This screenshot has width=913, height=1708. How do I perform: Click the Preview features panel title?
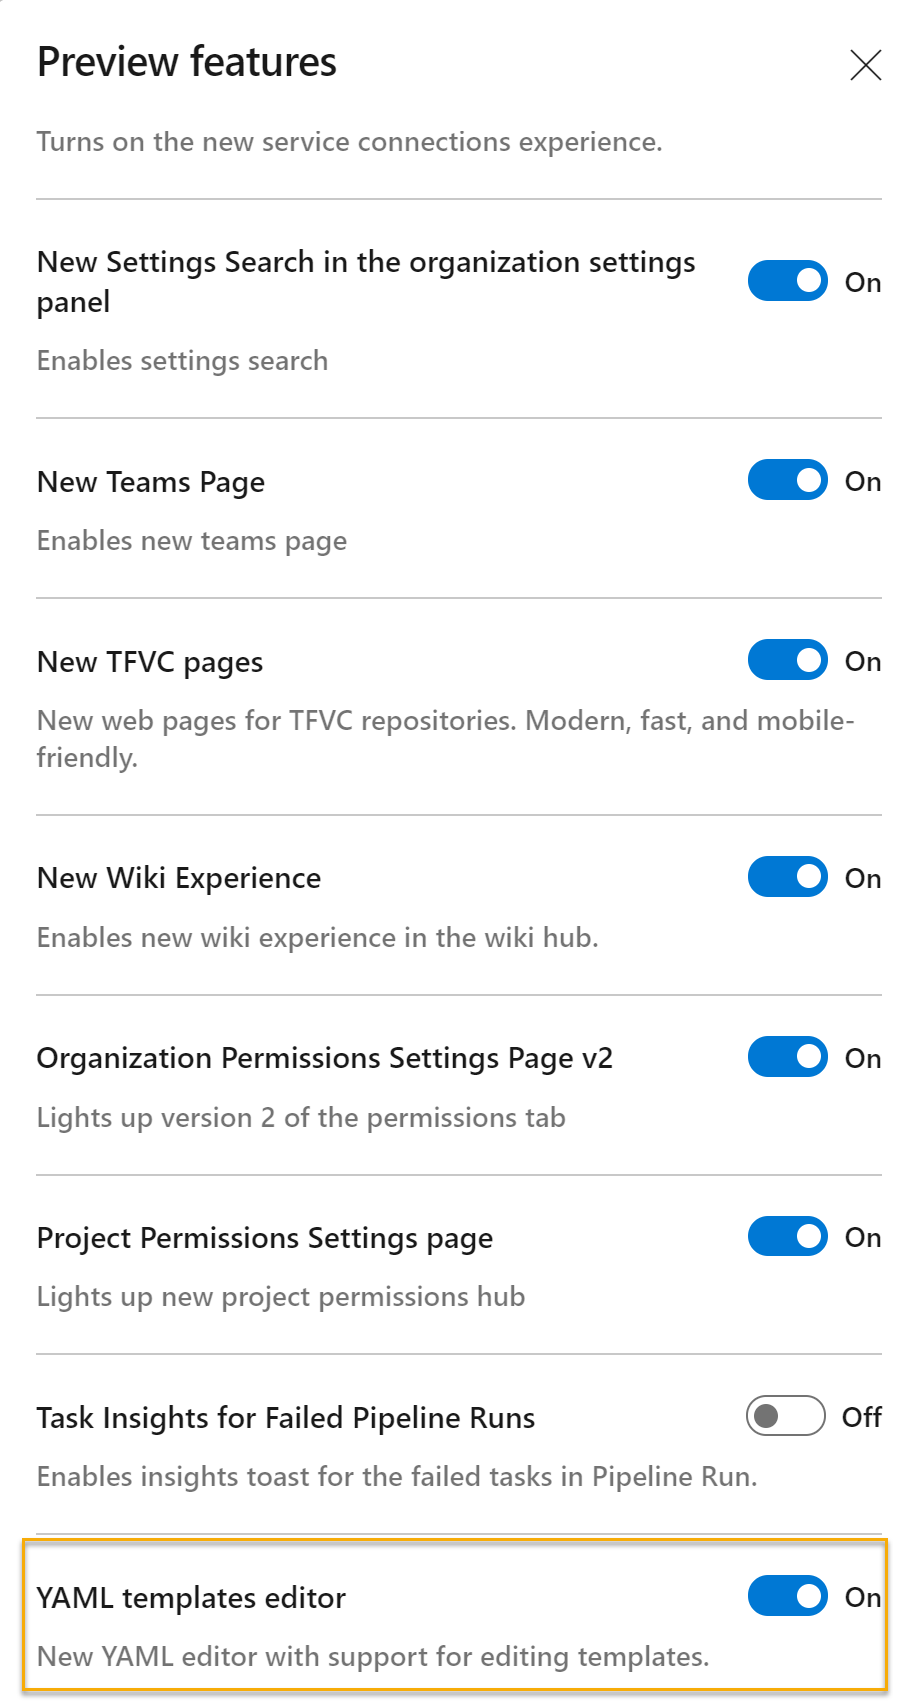[186, 62]
